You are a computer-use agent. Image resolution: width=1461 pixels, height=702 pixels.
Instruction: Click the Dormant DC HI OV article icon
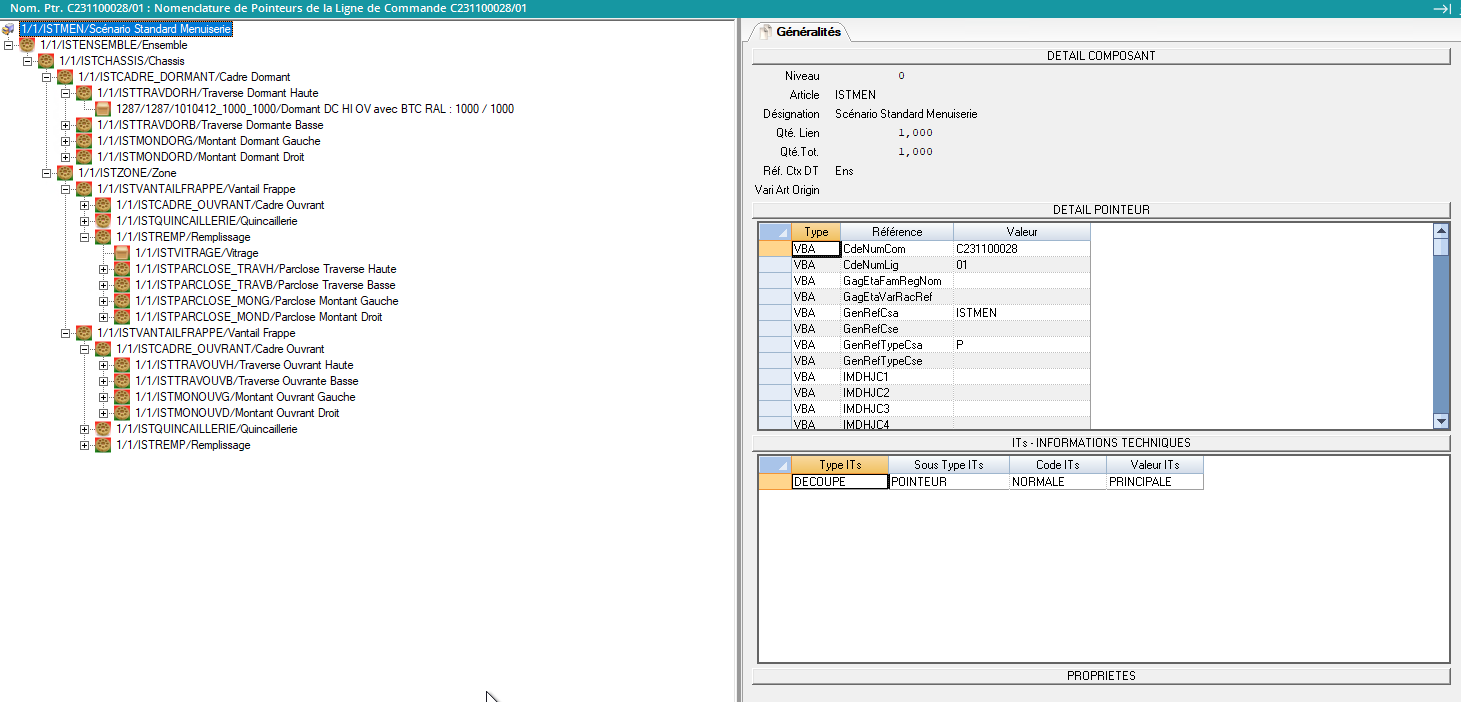pos(103,109)
